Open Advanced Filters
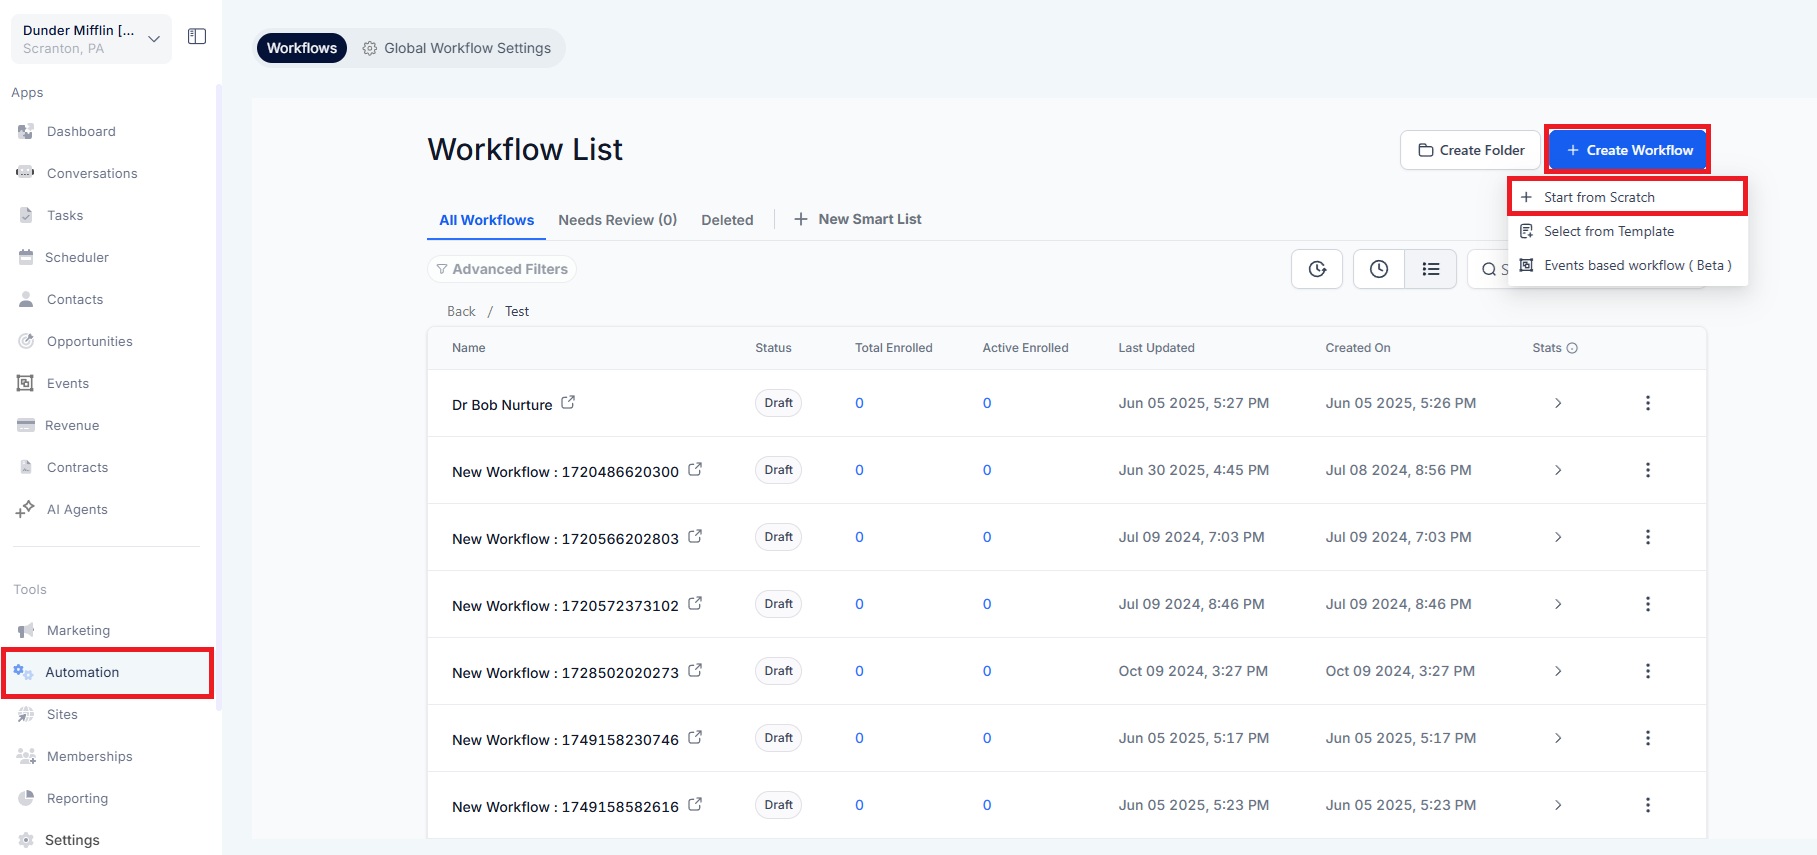The width and height of the screenshot is (1817, 855). 502,269
